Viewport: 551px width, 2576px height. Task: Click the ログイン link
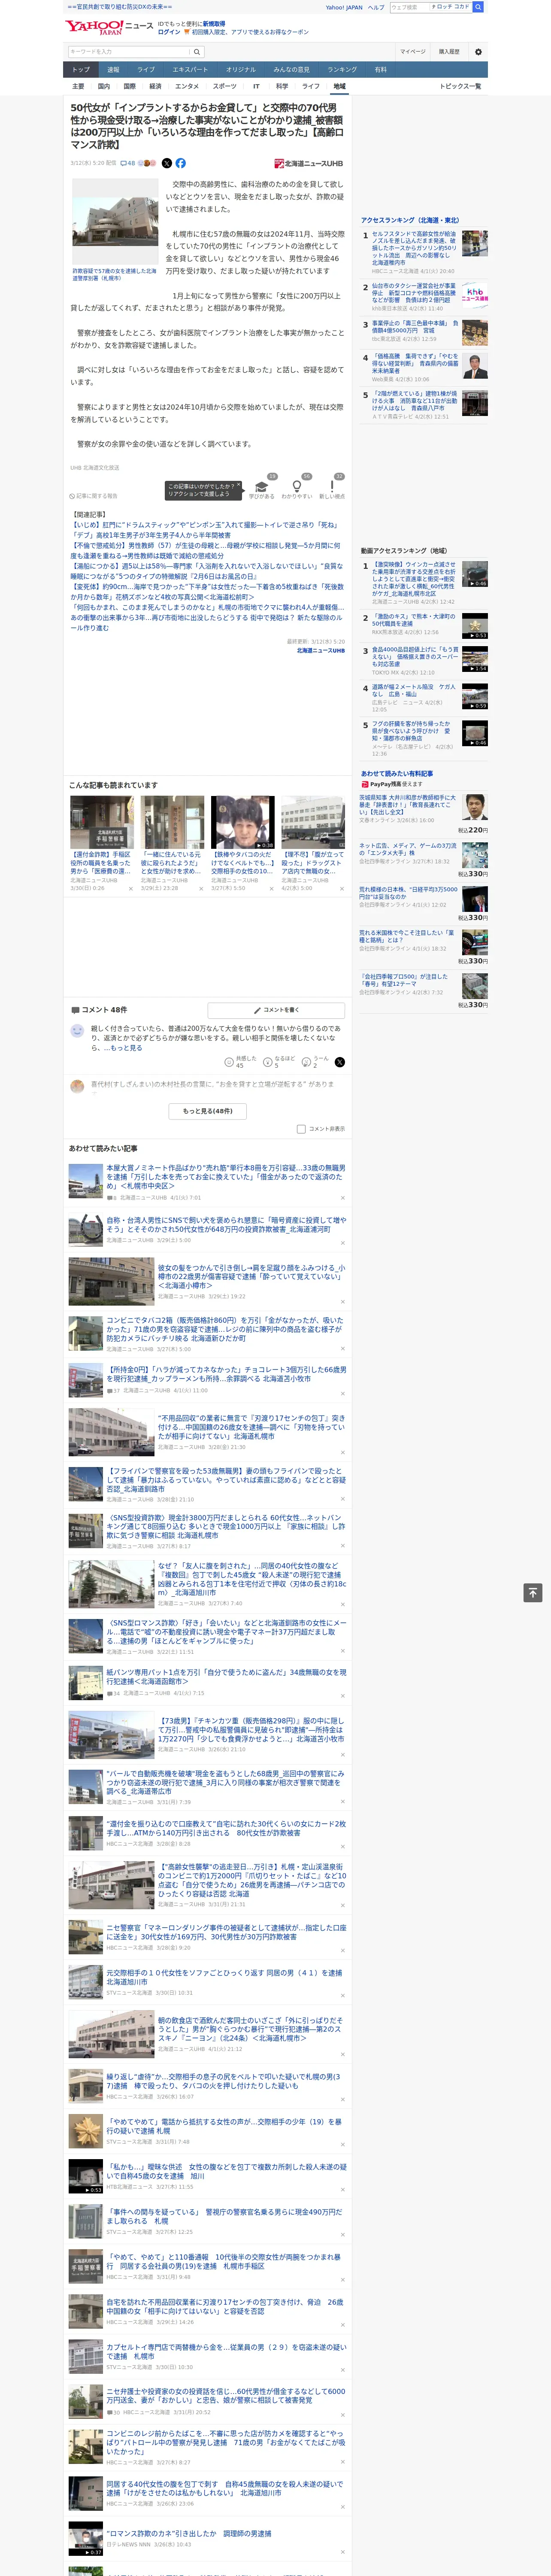(169, 32)
